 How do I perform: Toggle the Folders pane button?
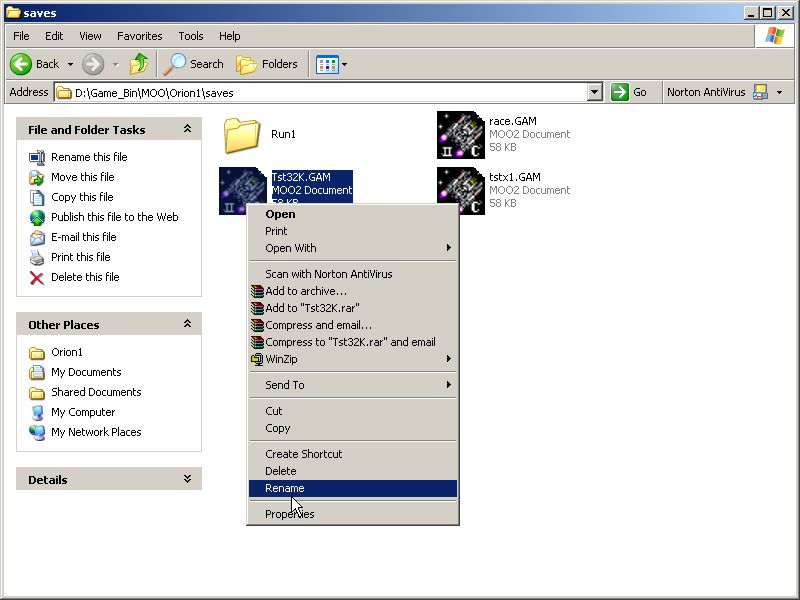click(x=267, y=64)
